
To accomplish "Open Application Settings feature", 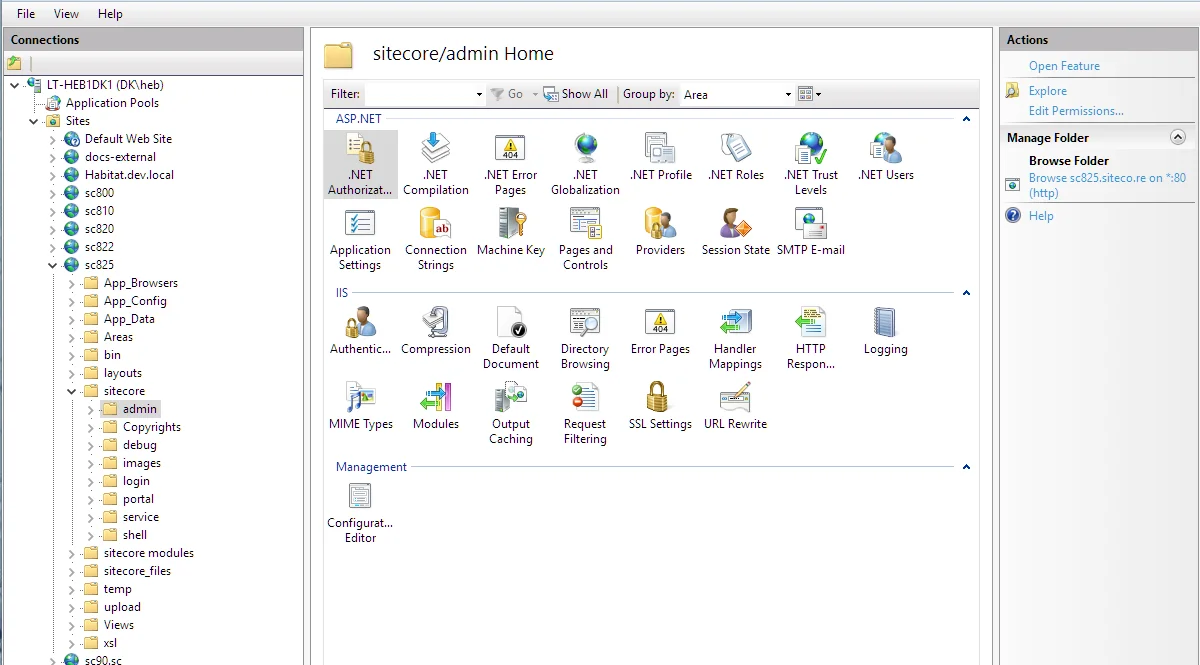I will (360, 239).
